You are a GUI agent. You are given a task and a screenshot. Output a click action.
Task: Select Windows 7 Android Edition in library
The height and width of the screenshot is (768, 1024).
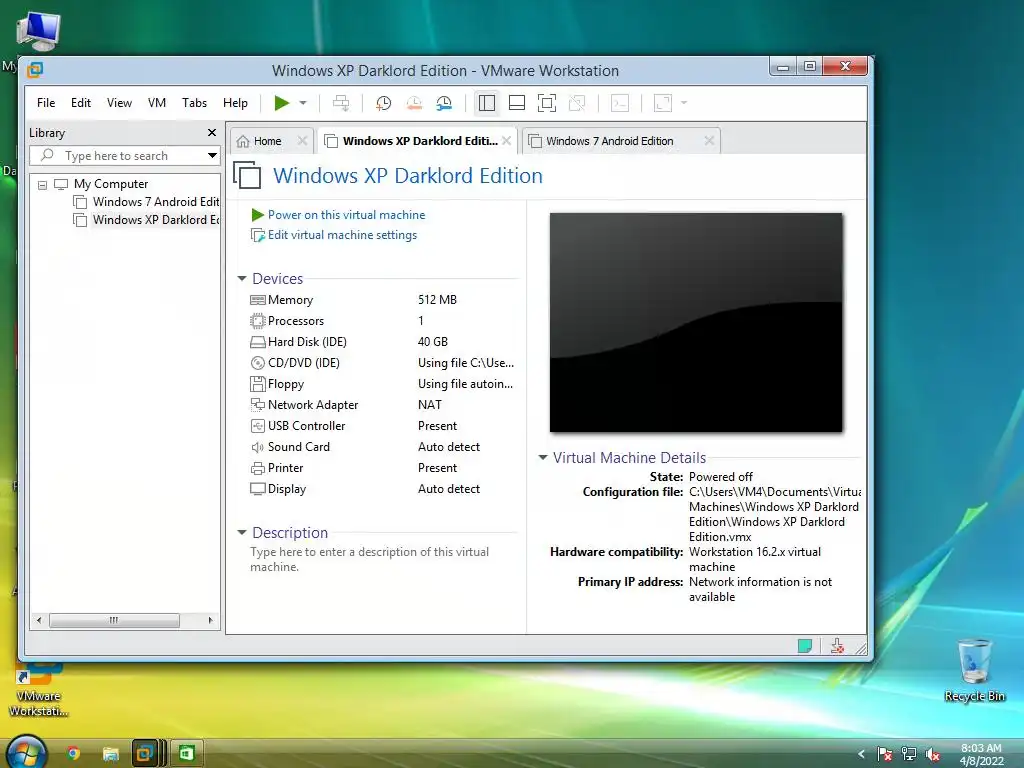tap(155, 202)
